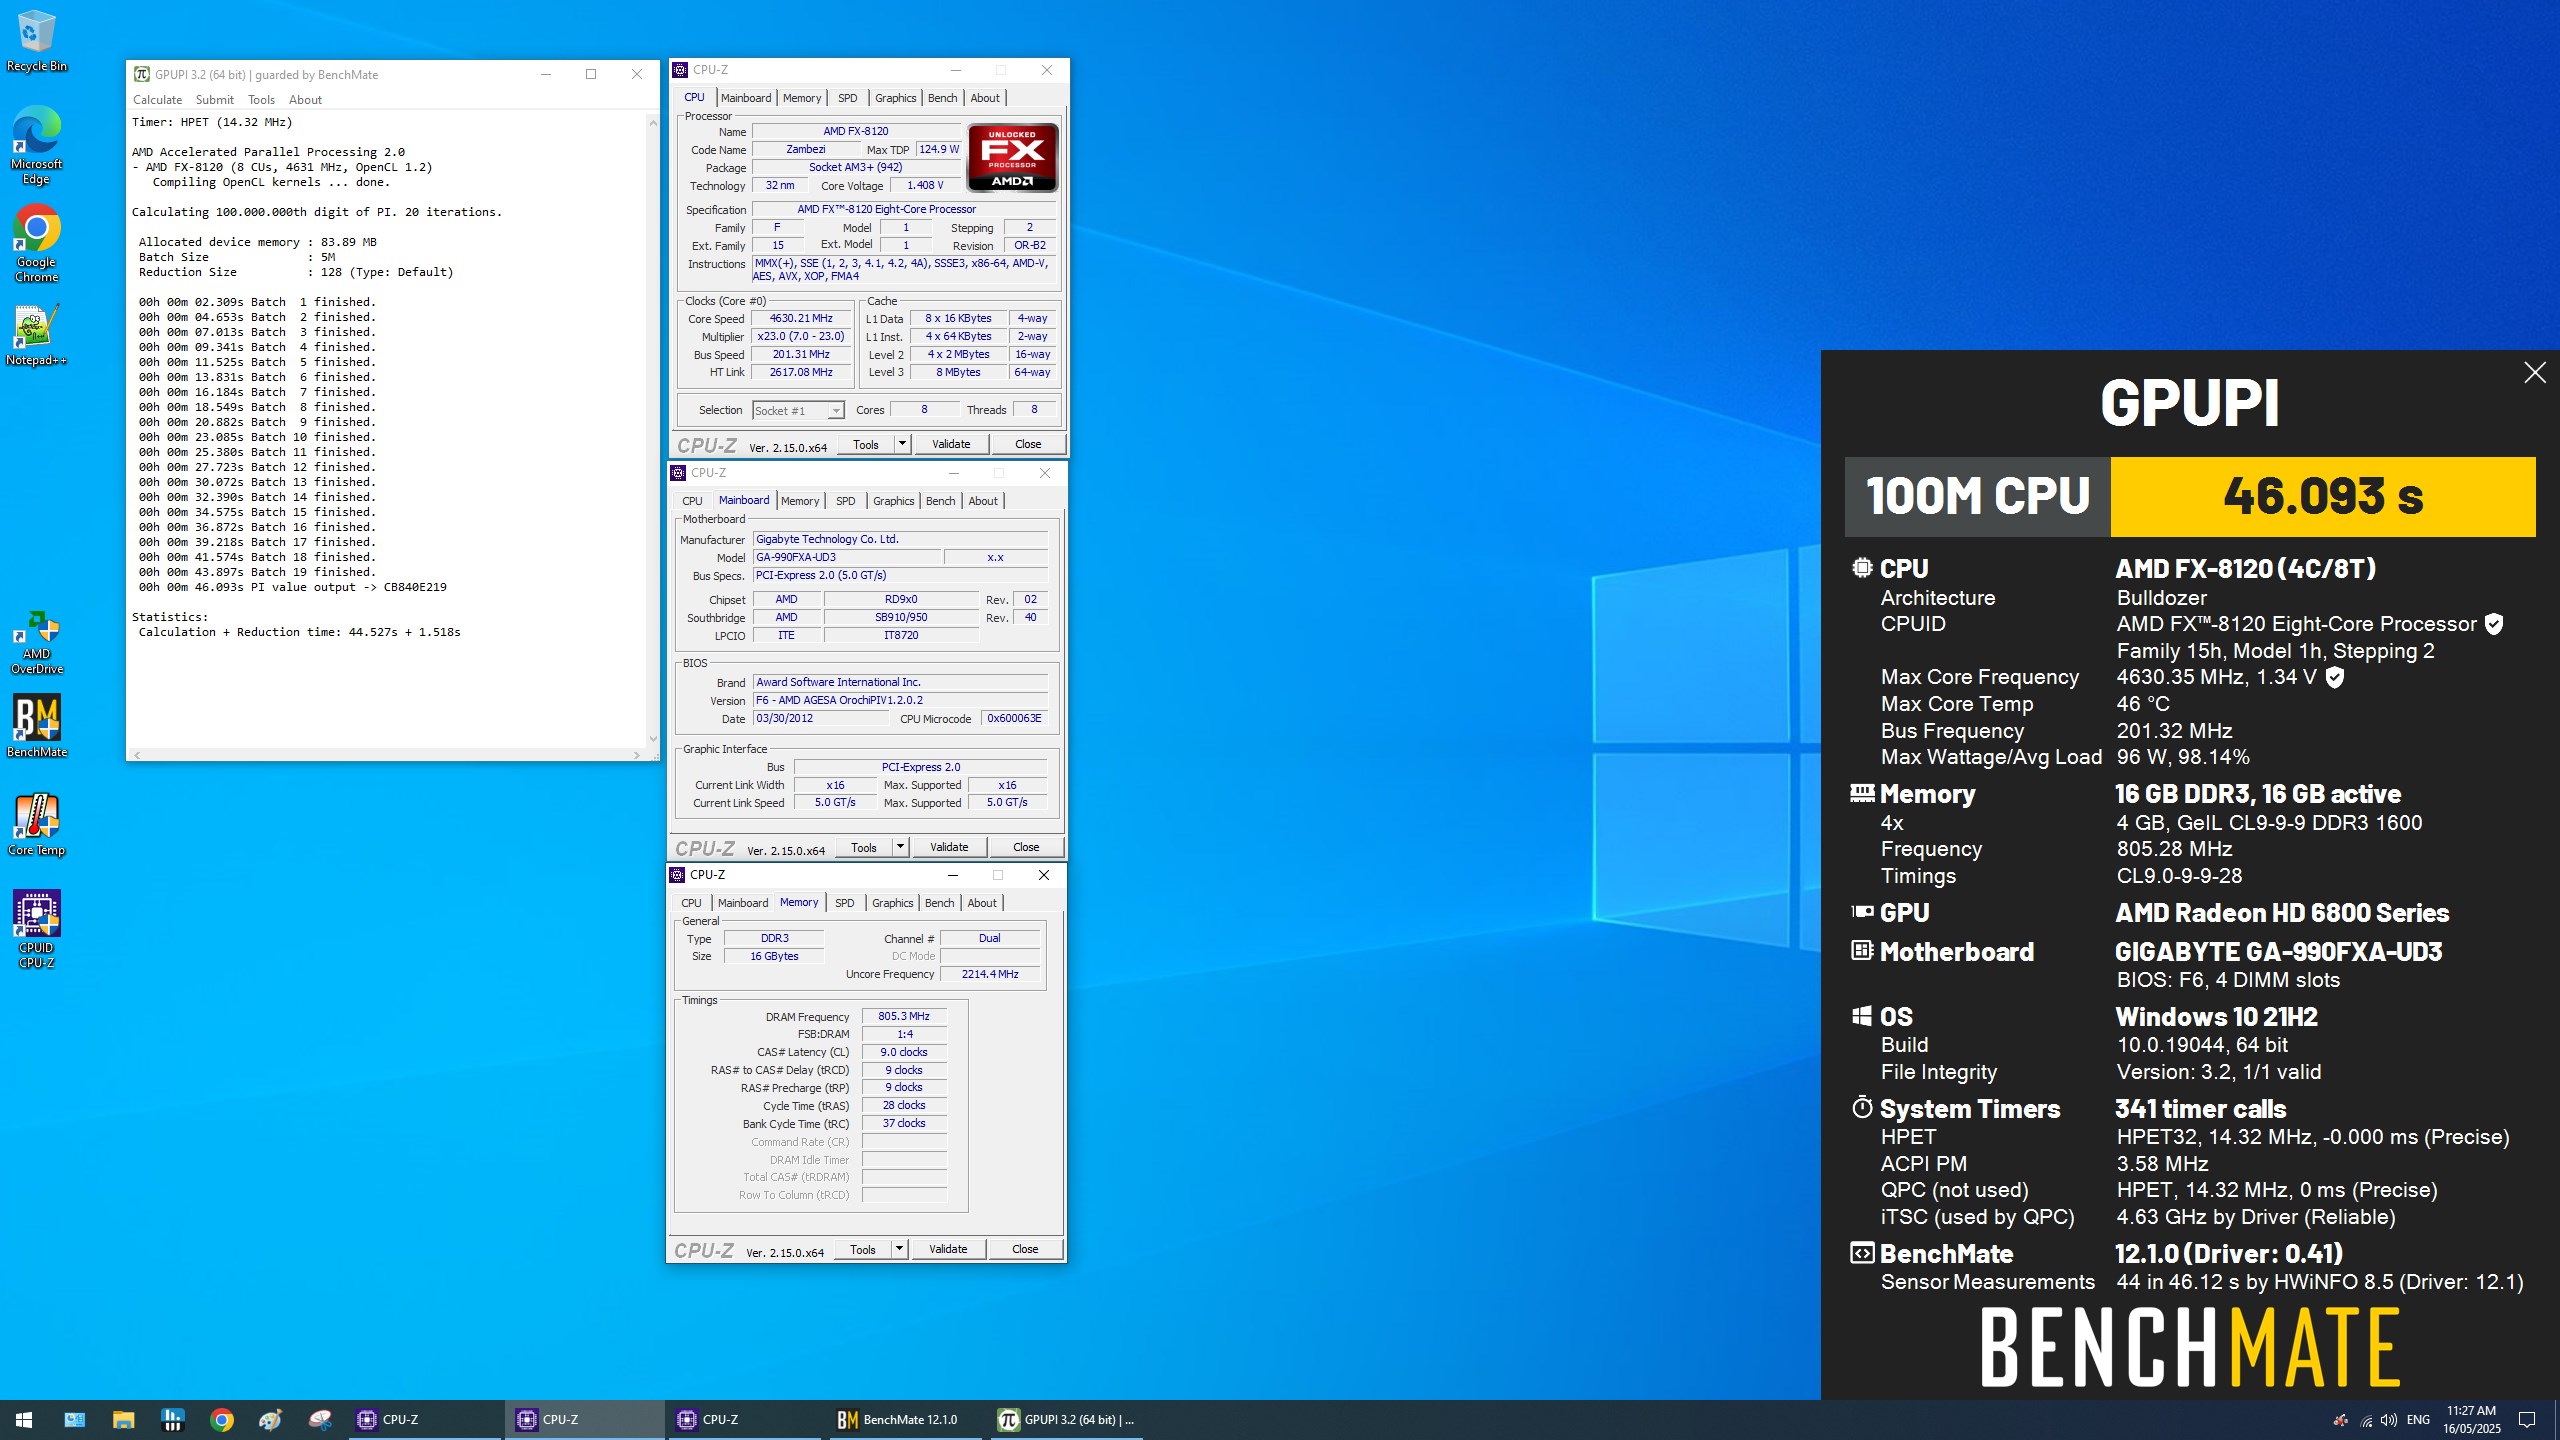Image resolution: width=2560 pixels, height=1440 pixels.
Task: Select the Google Chrome desktop shortcut
Action: pyautogui.click(x=36, y=245)
